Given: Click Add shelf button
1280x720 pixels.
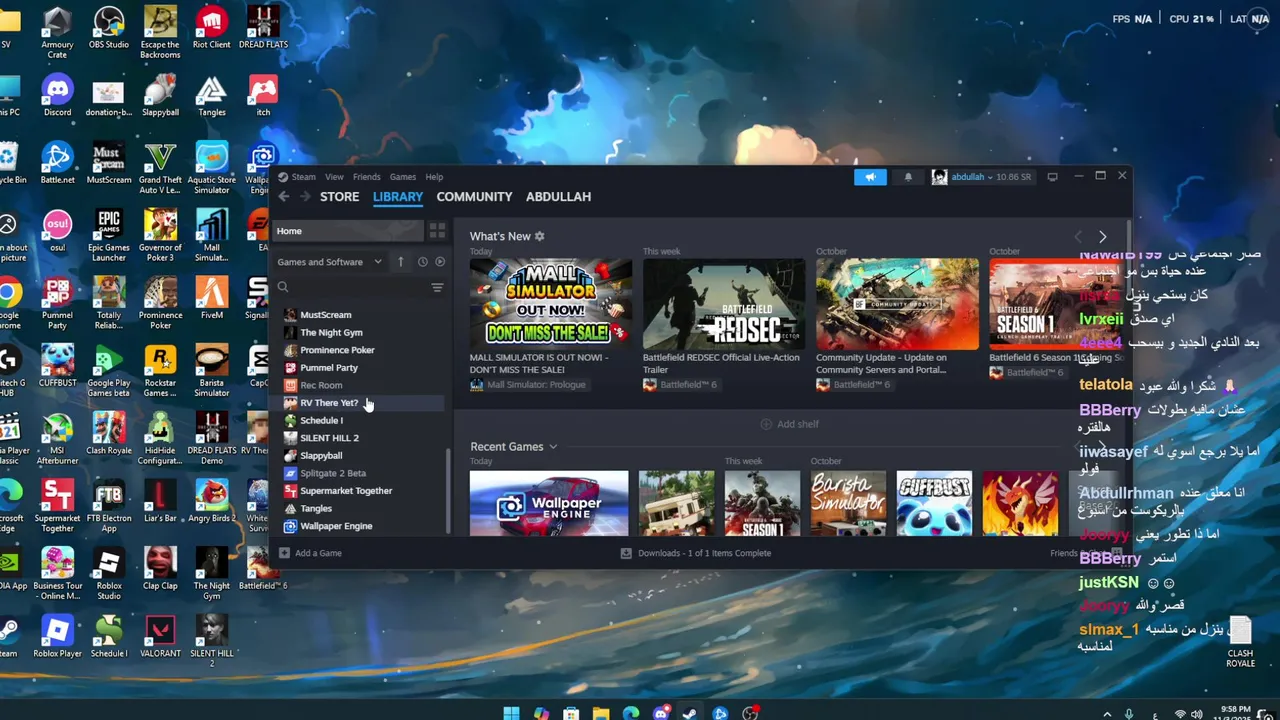Looking at the screenshot, I should [789, 424].
